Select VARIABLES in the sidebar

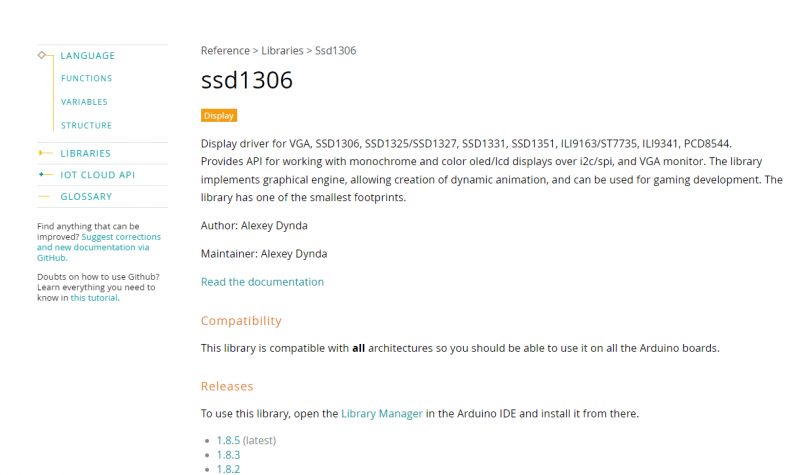[84, 102]
